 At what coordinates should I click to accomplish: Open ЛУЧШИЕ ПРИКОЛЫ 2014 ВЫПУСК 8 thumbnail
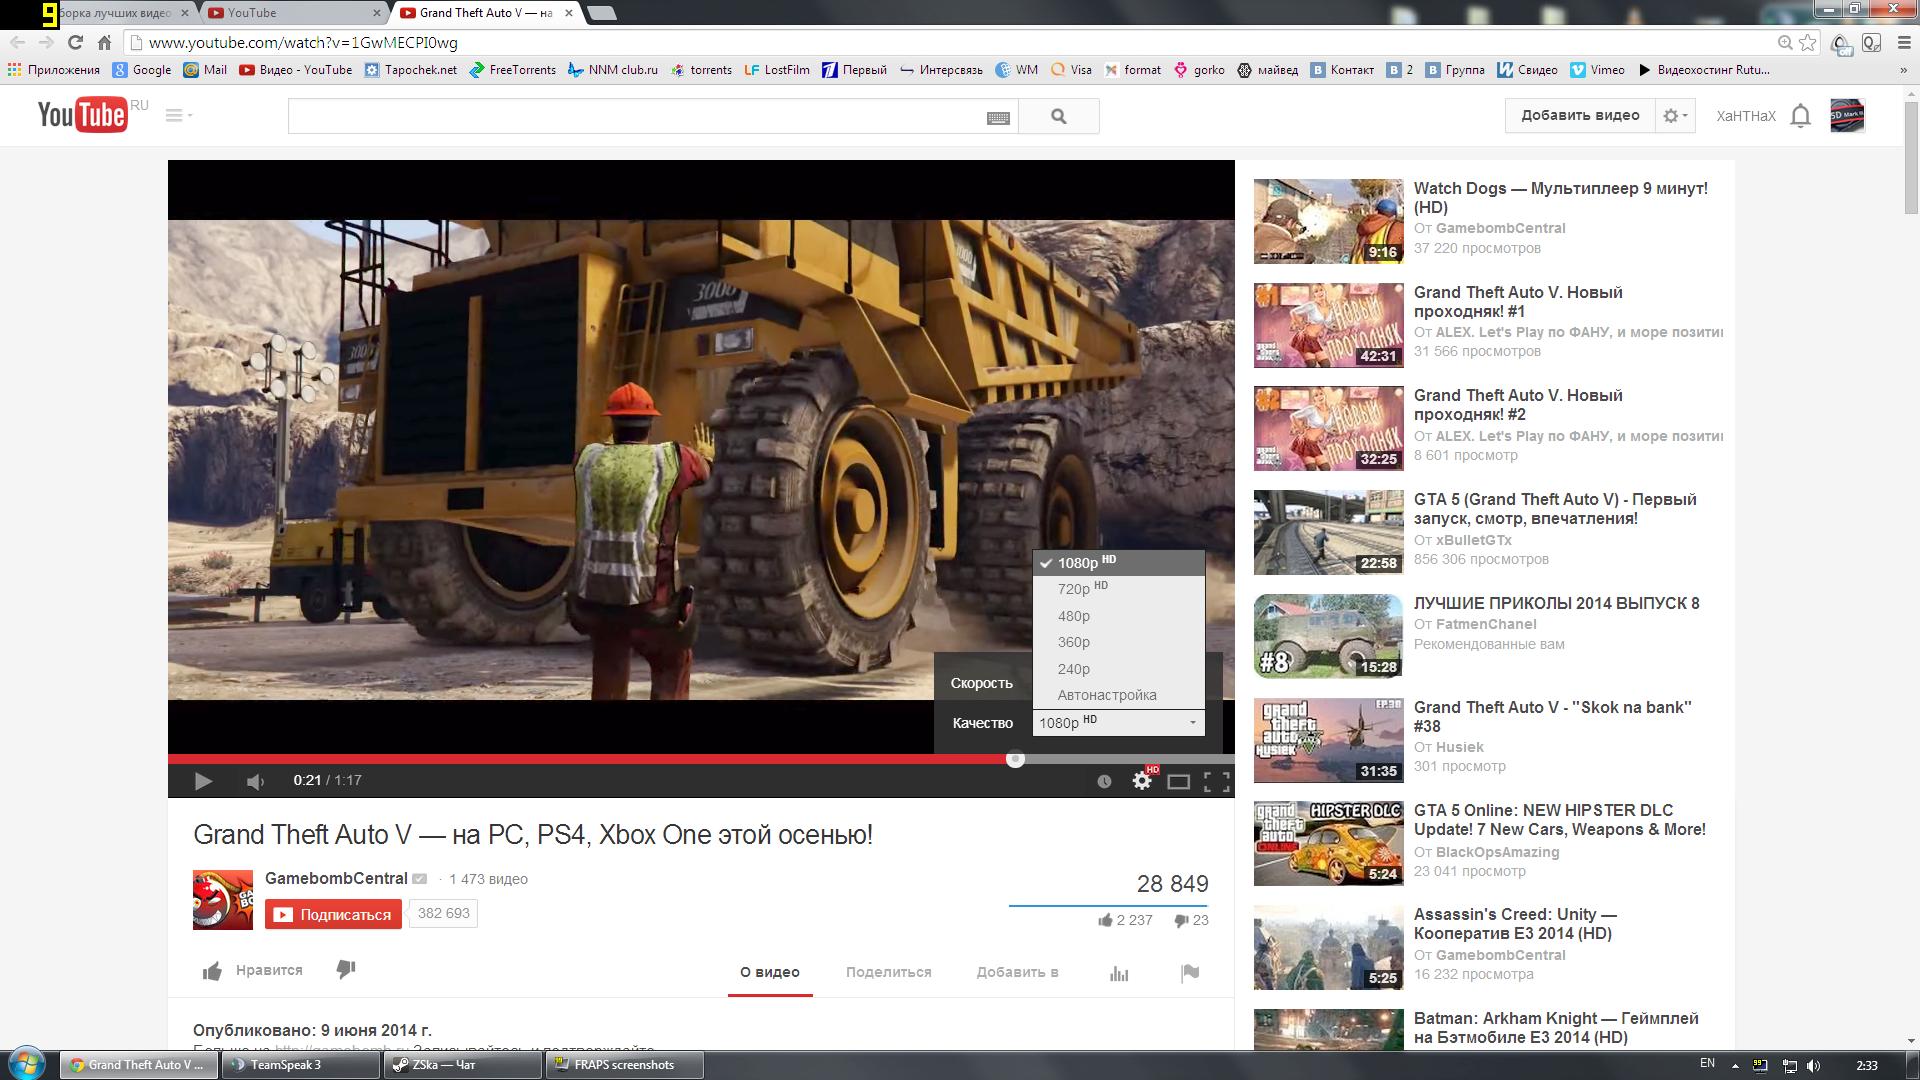(1328, 636)
